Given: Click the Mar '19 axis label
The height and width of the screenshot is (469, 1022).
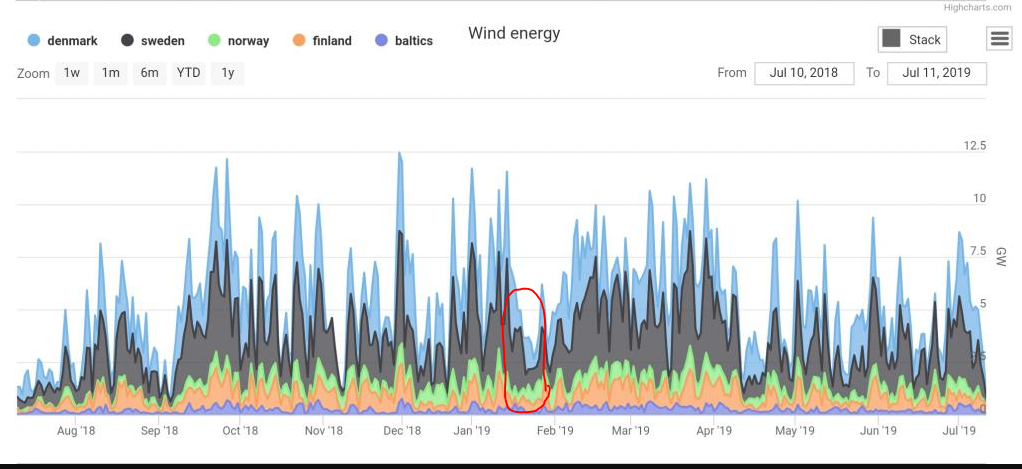Looking at the screenshot, I should [x=631, y=431].
